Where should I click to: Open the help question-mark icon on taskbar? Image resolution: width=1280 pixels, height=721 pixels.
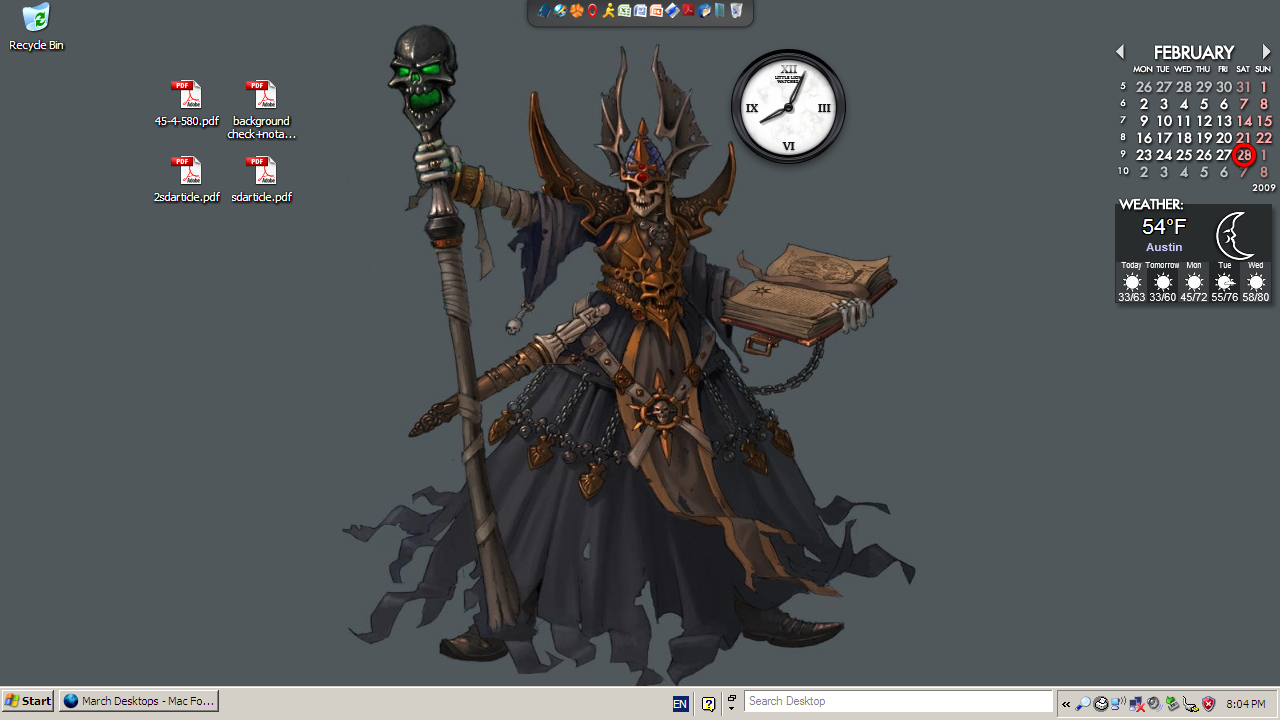708,703
